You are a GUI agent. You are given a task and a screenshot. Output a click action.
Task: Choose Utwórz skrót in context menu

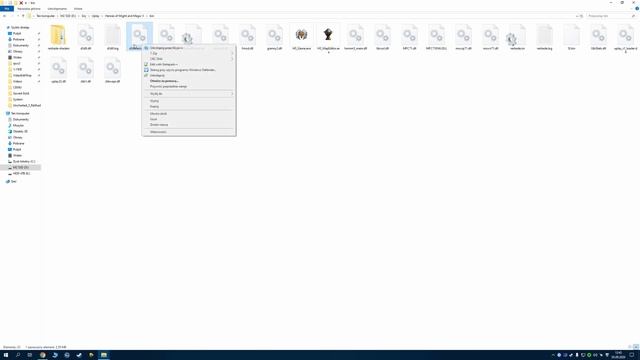189,113
